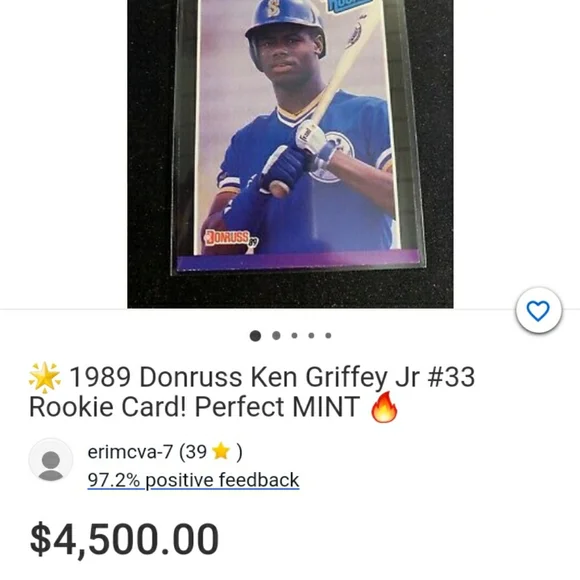
Task: Add listing to watchlist with heart icon
Action: tap(539, 310)
